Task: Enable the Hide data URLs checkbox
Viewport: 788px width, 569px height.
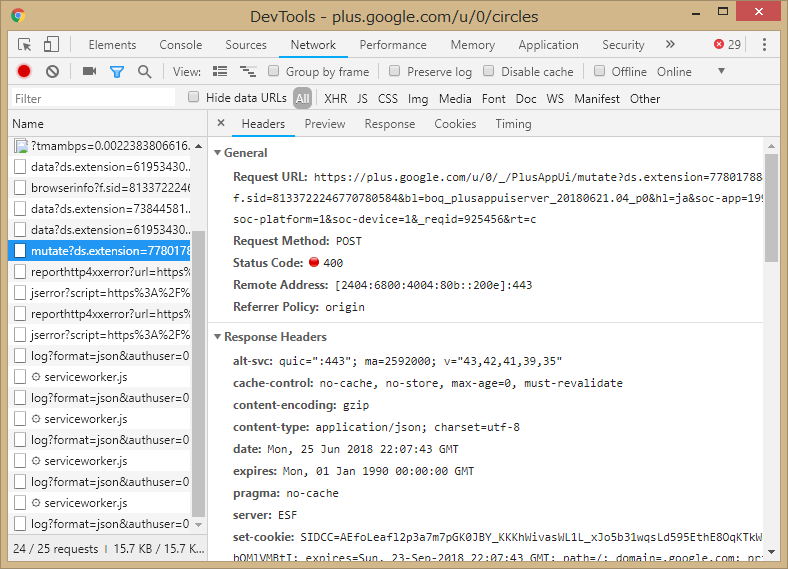Action: click(x=194, y=97)
